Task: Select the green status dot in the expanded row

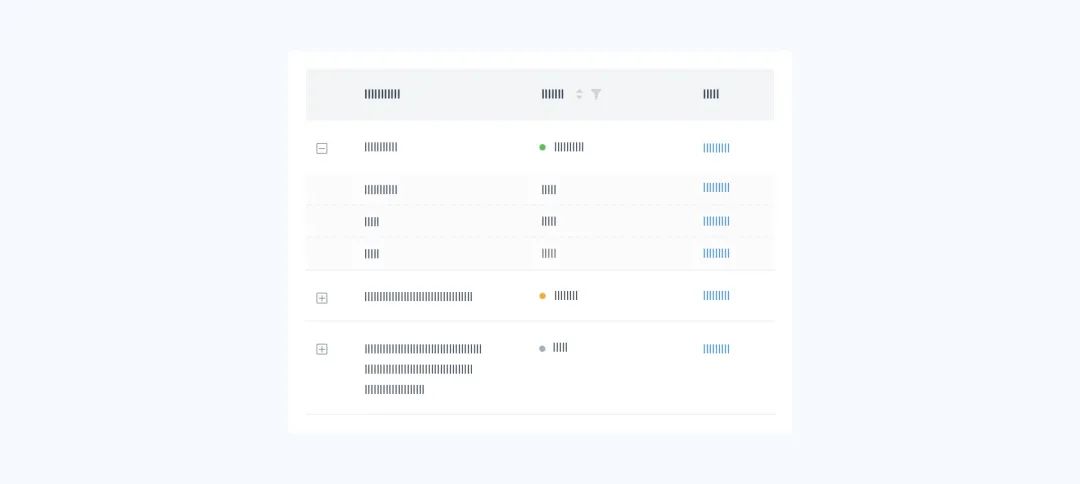Action: [542, 147]
